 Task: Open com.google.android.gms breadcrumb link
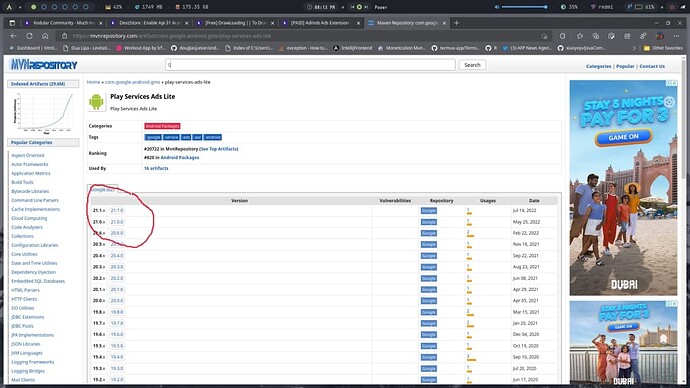click(x=132, y=82)
